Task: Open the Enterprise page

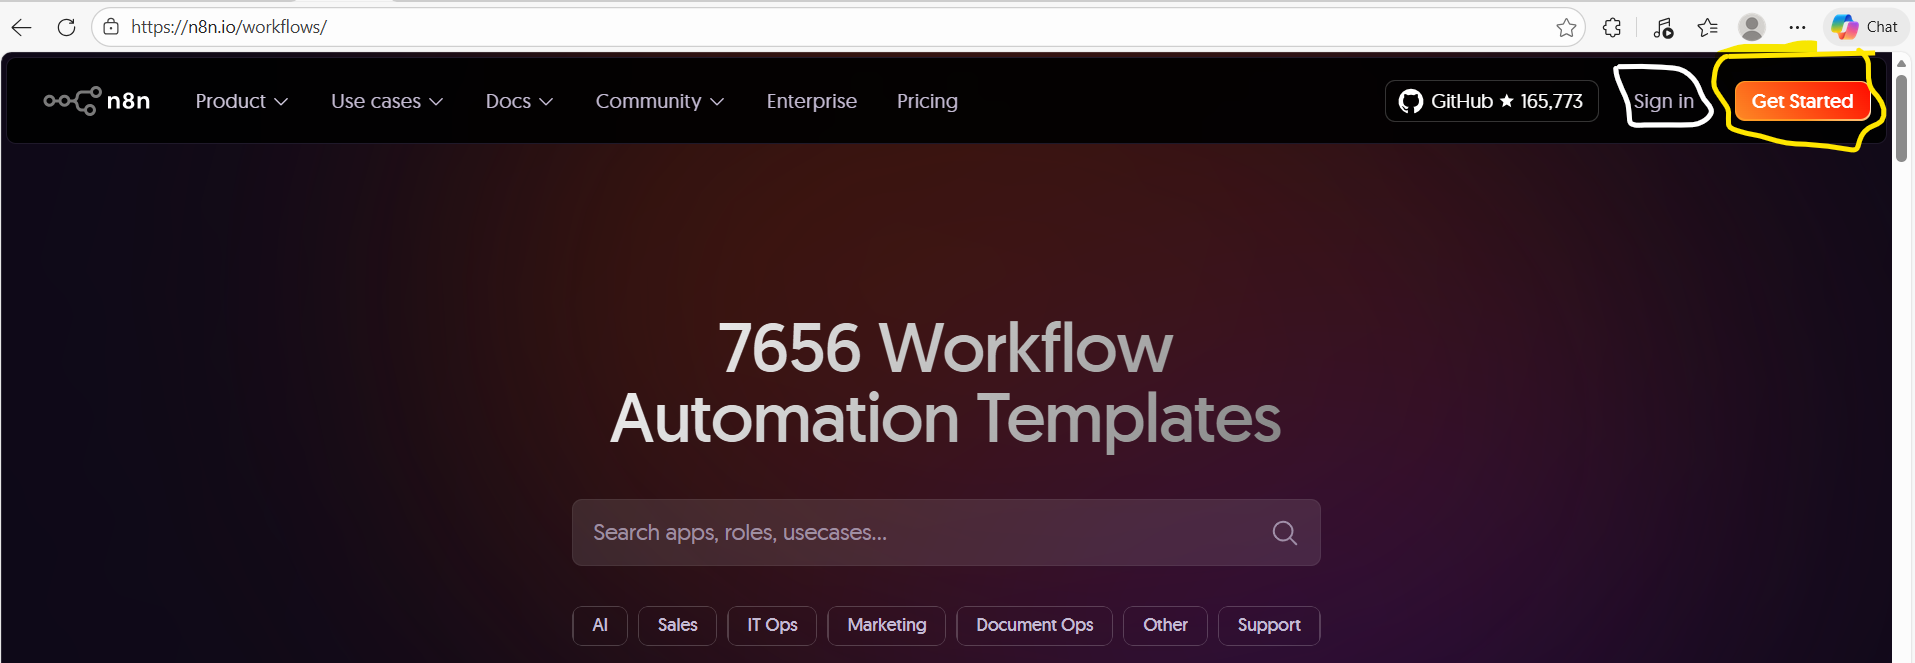Action: 812,101
